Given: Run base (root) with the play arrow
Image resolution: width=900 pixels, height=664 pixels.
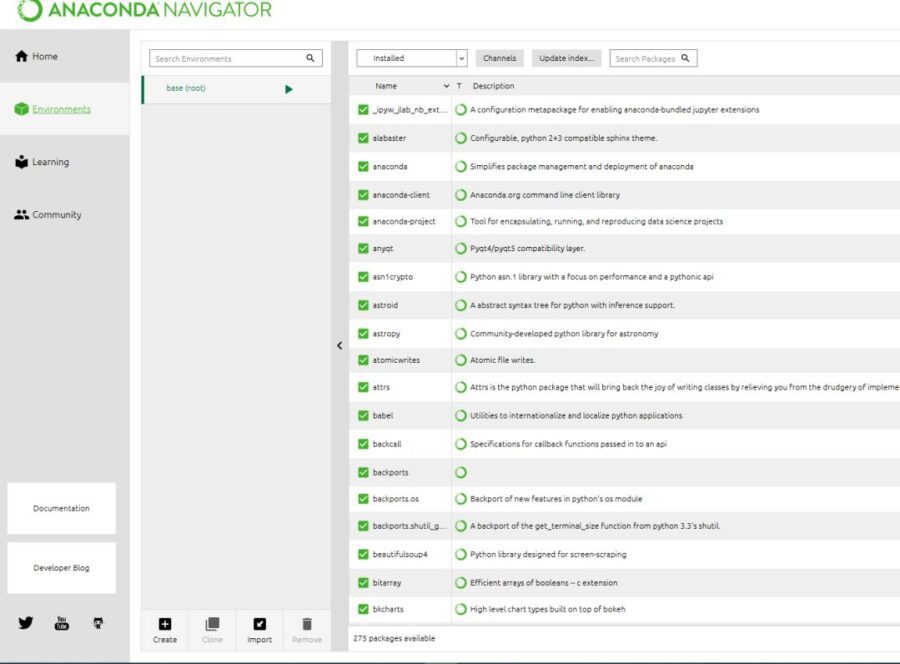Looking at the screenshot, I should click(289, 89).
